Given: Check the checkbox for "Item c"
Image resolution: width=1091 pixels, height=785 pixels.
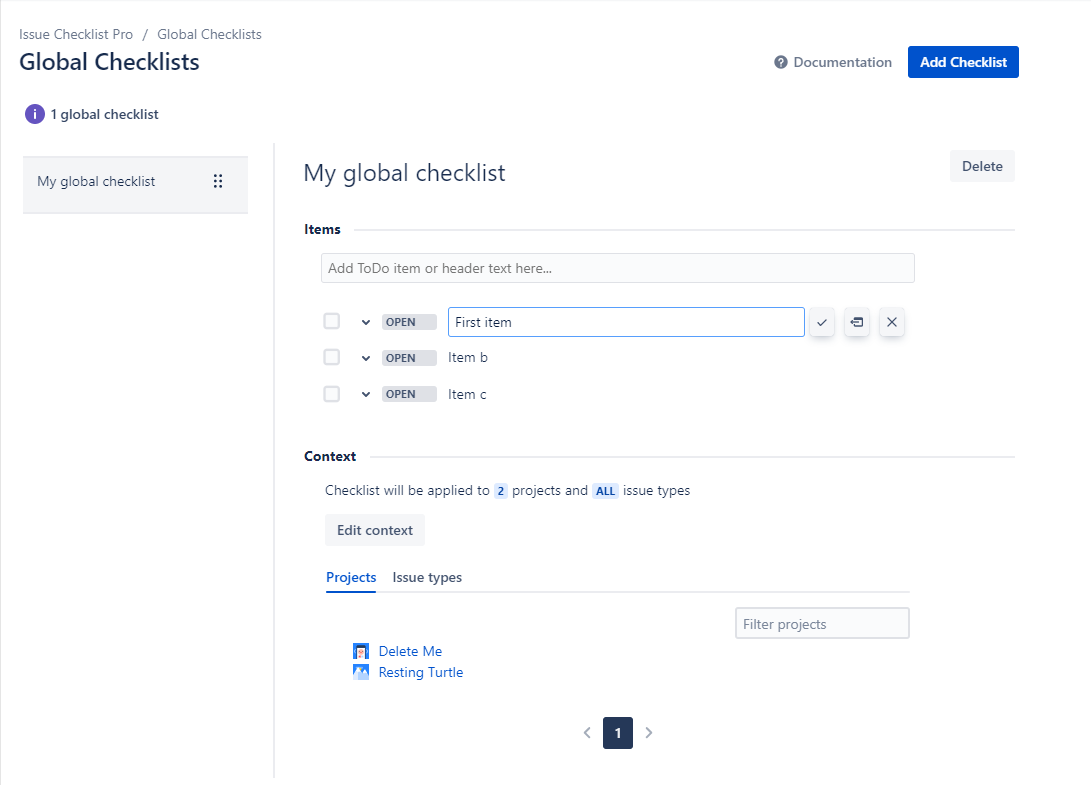Looking at the screenshot, I should coord(331,393).
